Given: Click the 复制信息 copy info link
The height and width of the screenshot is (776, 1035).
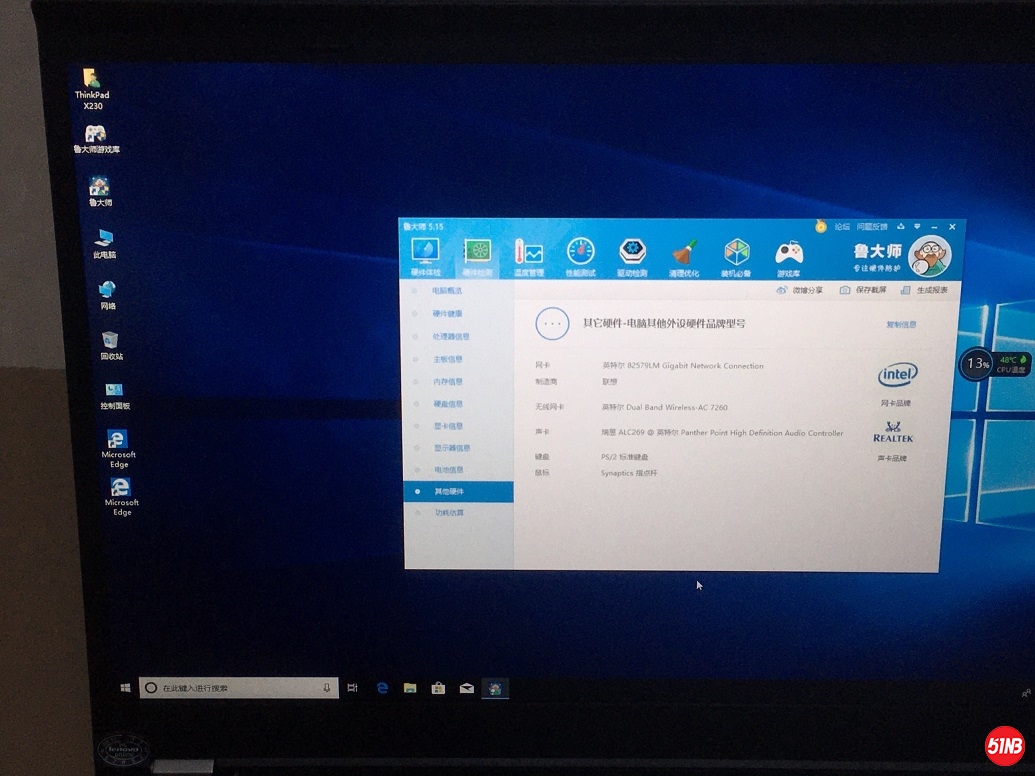Looking at the screenshot, I should (x=900, y=324).
